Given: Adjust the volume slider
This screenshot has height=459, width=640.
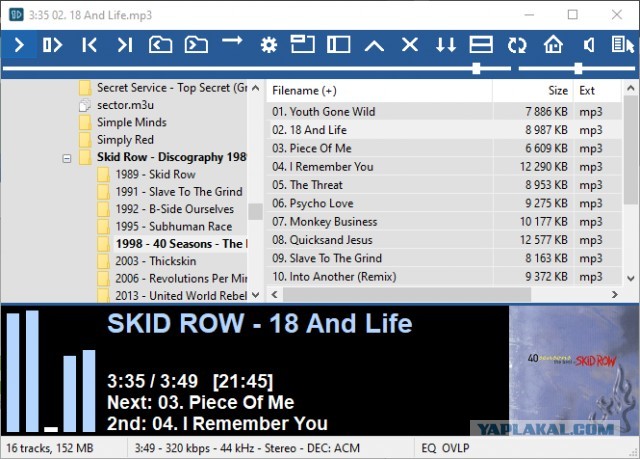Looking at the screenshot, I should click(577, 69).
